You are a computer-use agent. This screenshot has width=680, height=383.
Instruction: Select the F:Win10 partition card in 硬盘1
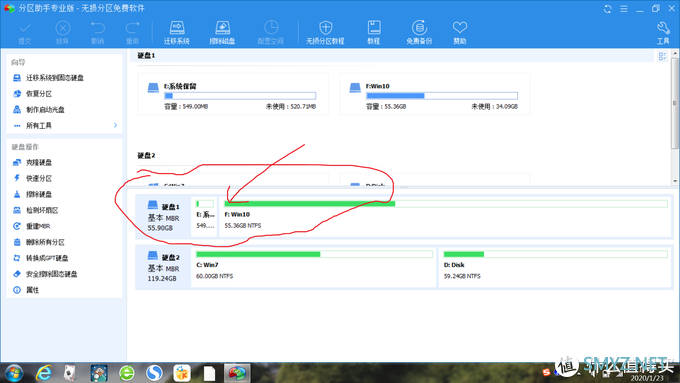pyautogui.click(x=435, y=94)
